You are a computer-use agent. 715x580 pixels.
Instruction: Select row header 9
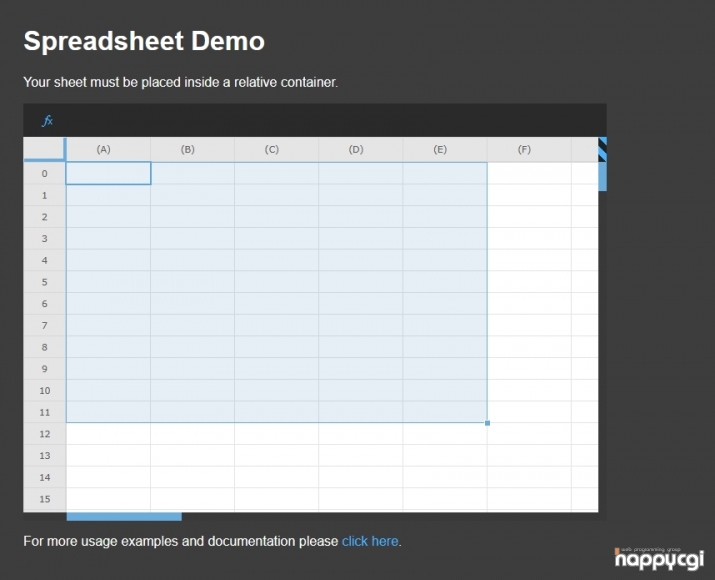tap(45, 368)
